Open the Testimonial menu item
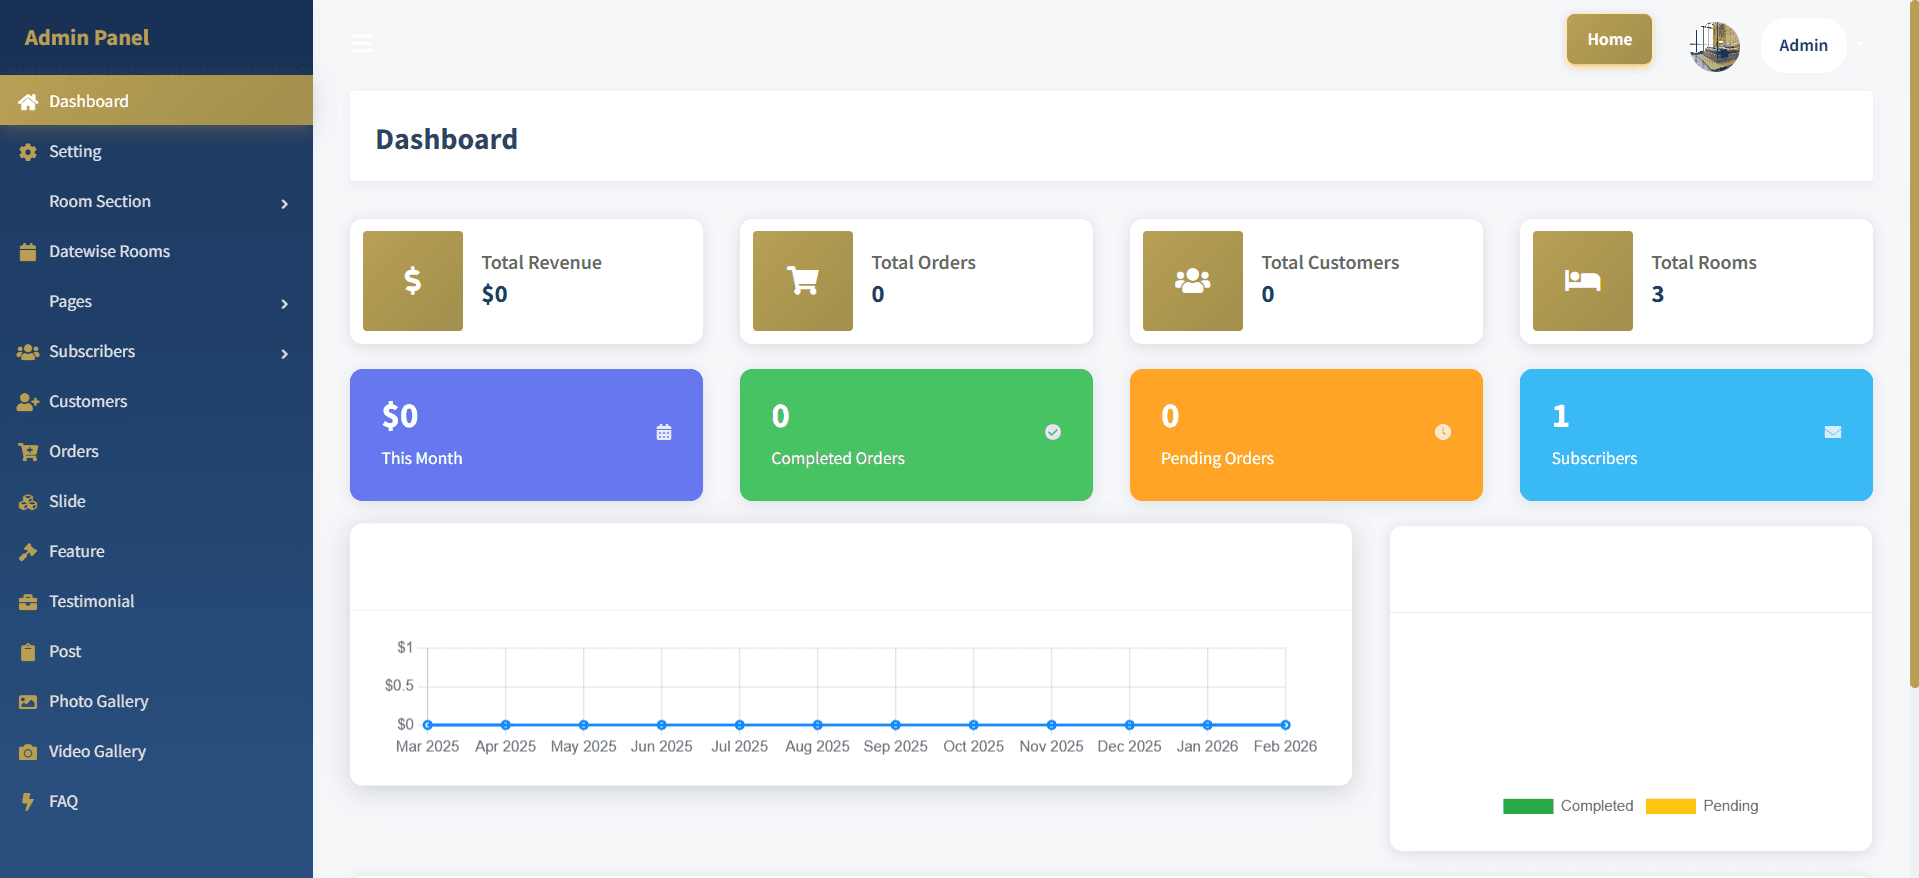 point(156,601)
